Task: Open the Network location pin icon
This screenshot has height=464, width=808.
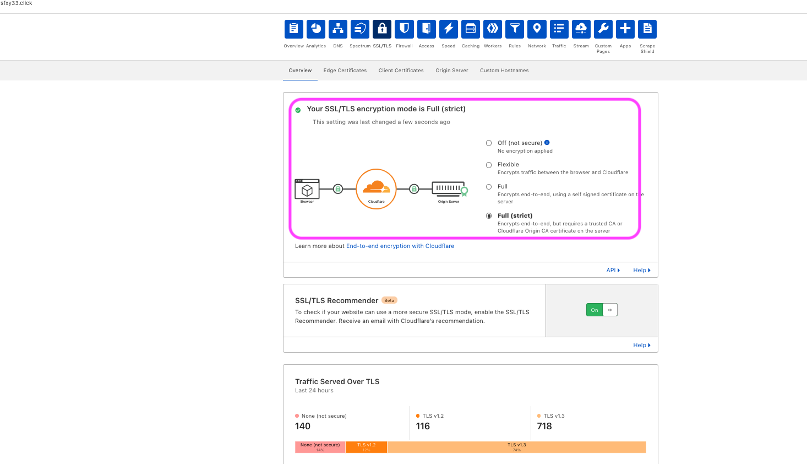Action: (537, 29)
